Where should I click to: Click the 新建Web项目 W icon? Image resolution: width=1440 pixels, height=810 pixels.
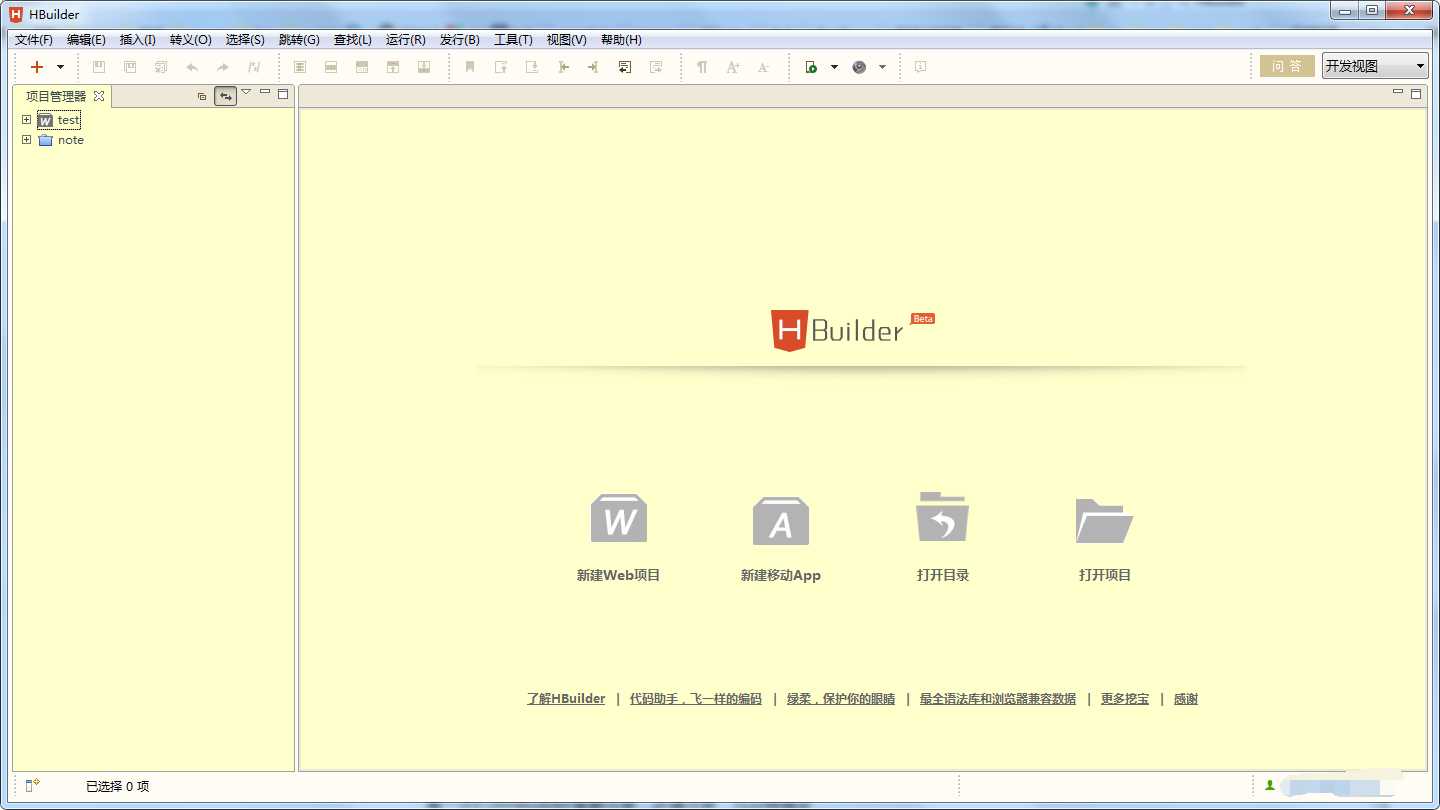tap(619, 518)
